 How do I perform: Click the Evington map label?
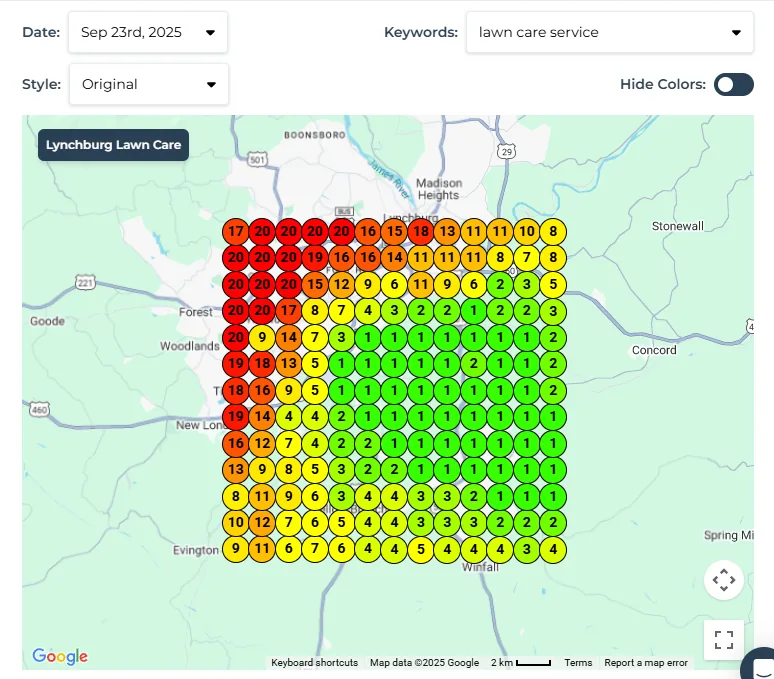[195, 550]
